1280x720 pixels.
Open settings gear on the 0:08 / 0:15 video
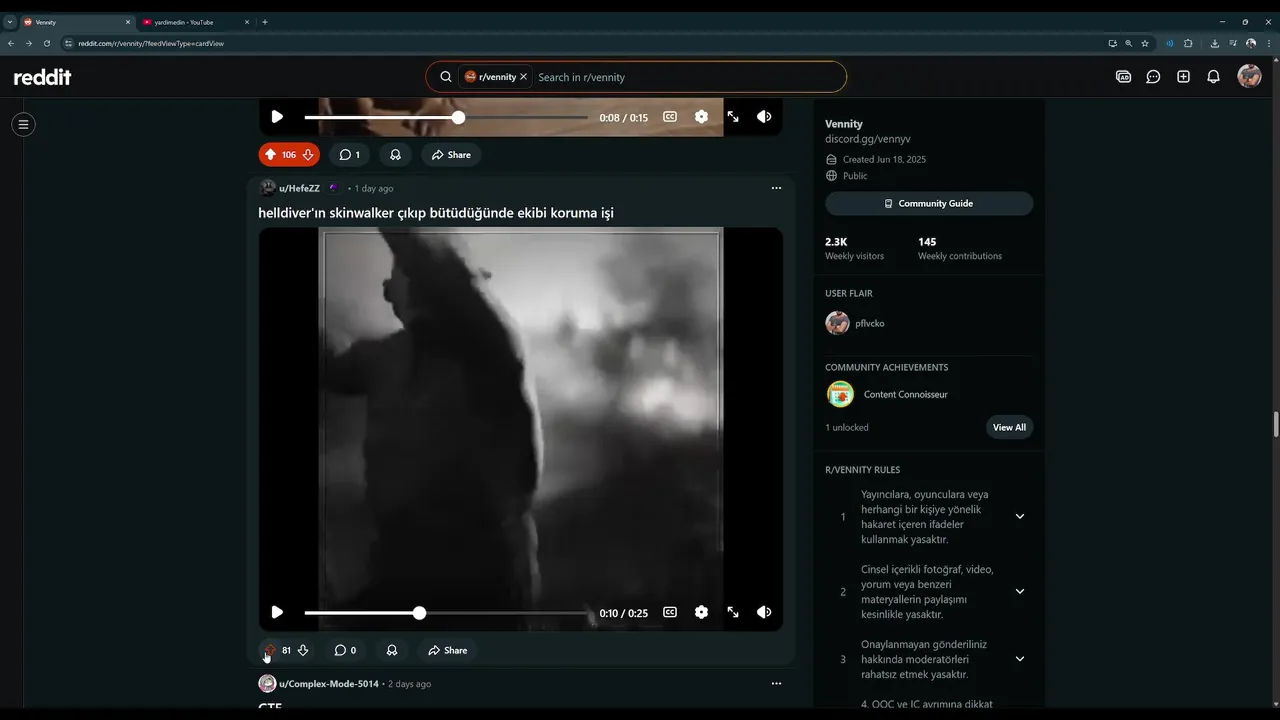click(701, 117)
